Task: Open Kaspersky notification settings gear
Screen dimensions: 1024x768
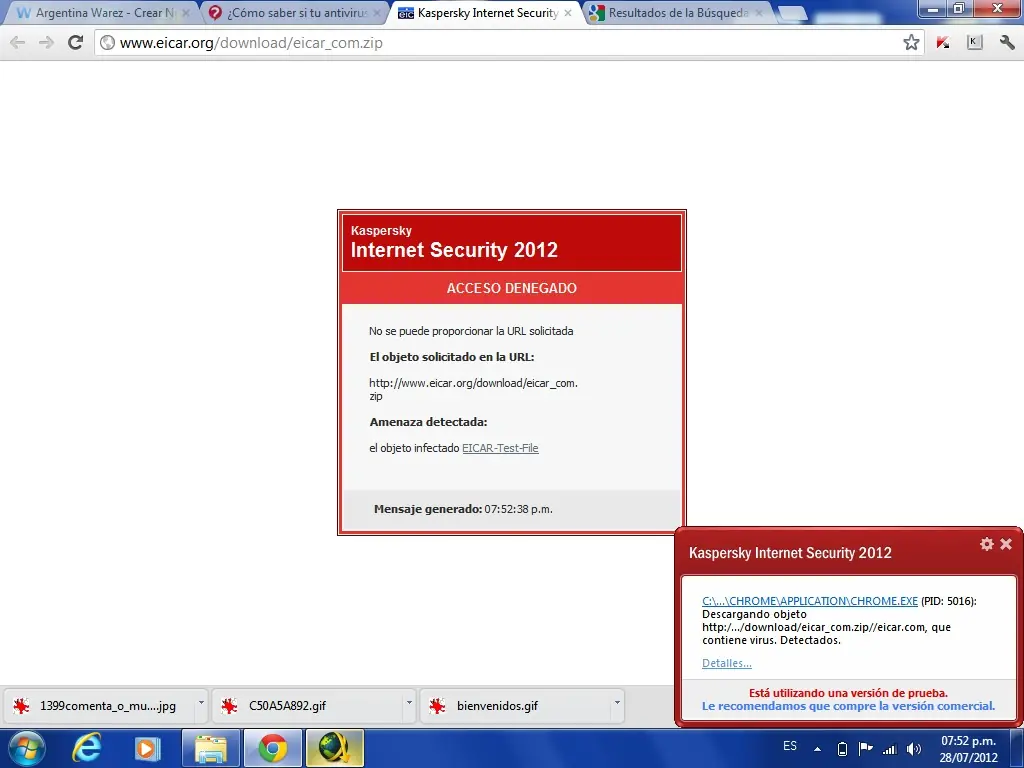Action: pyautogui.click(x=987, y=544)
